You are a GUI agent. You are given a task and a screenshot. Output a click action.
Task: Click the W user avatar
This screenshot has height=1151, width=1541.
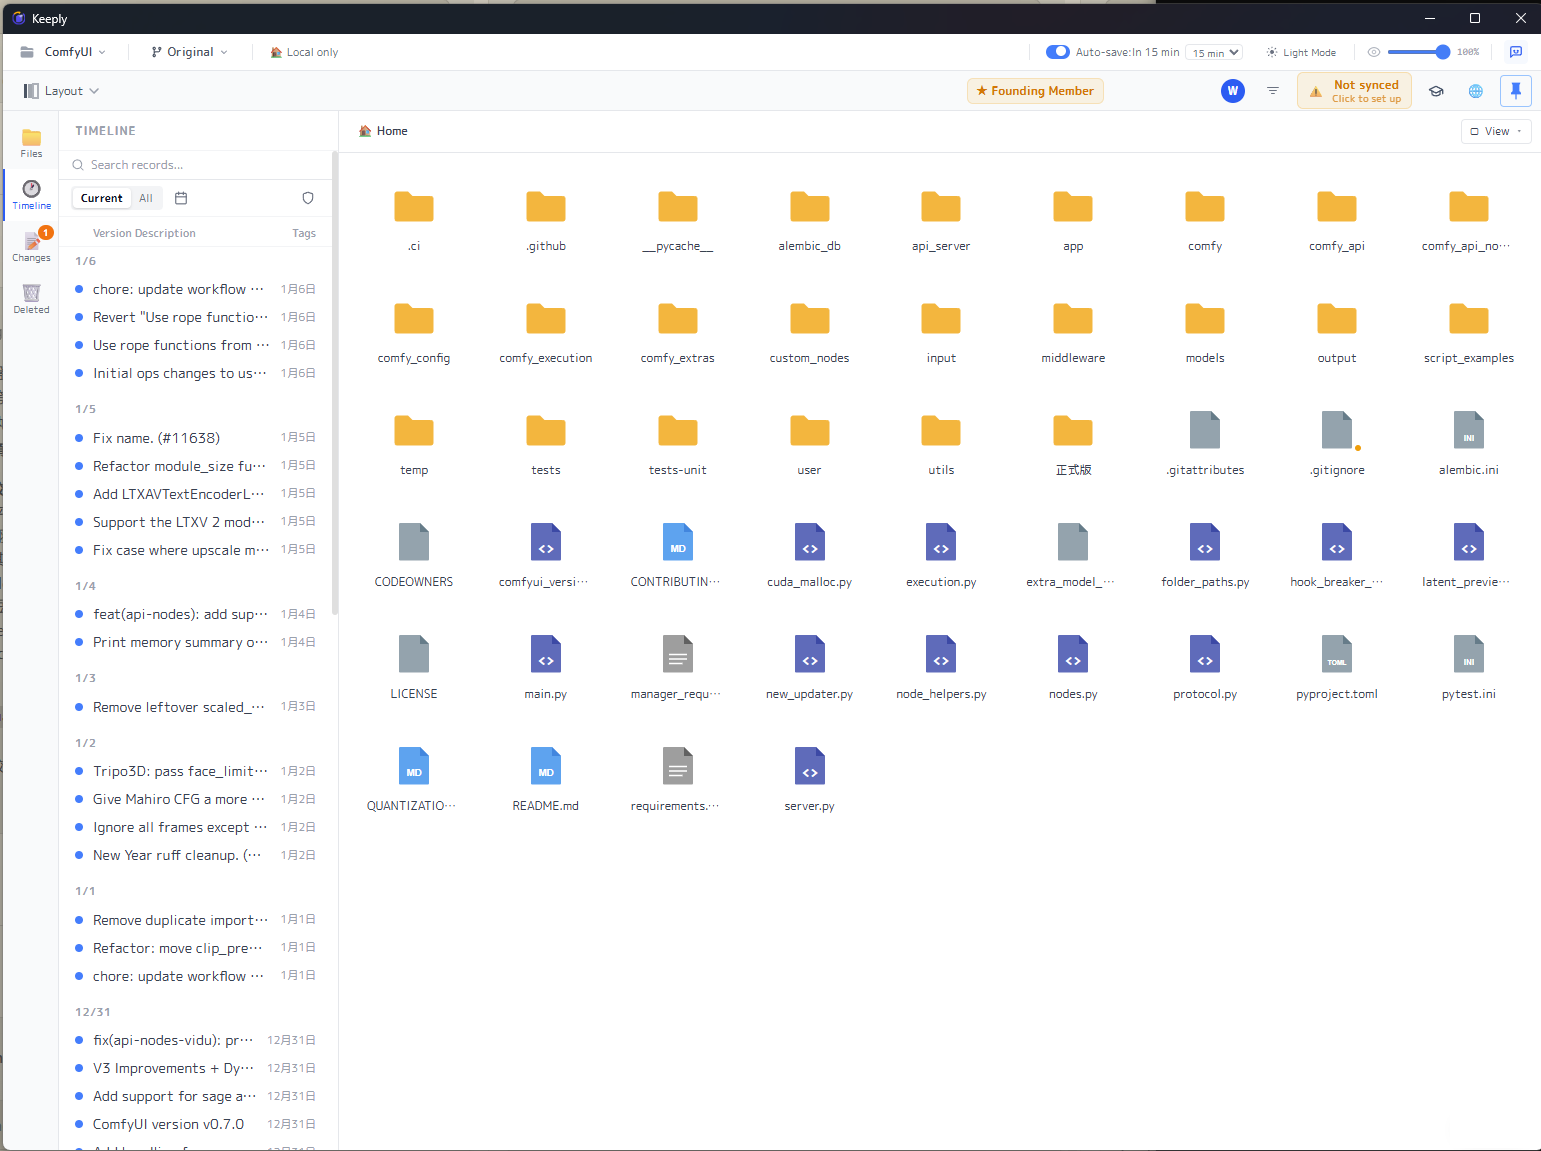pos(1233,91)
